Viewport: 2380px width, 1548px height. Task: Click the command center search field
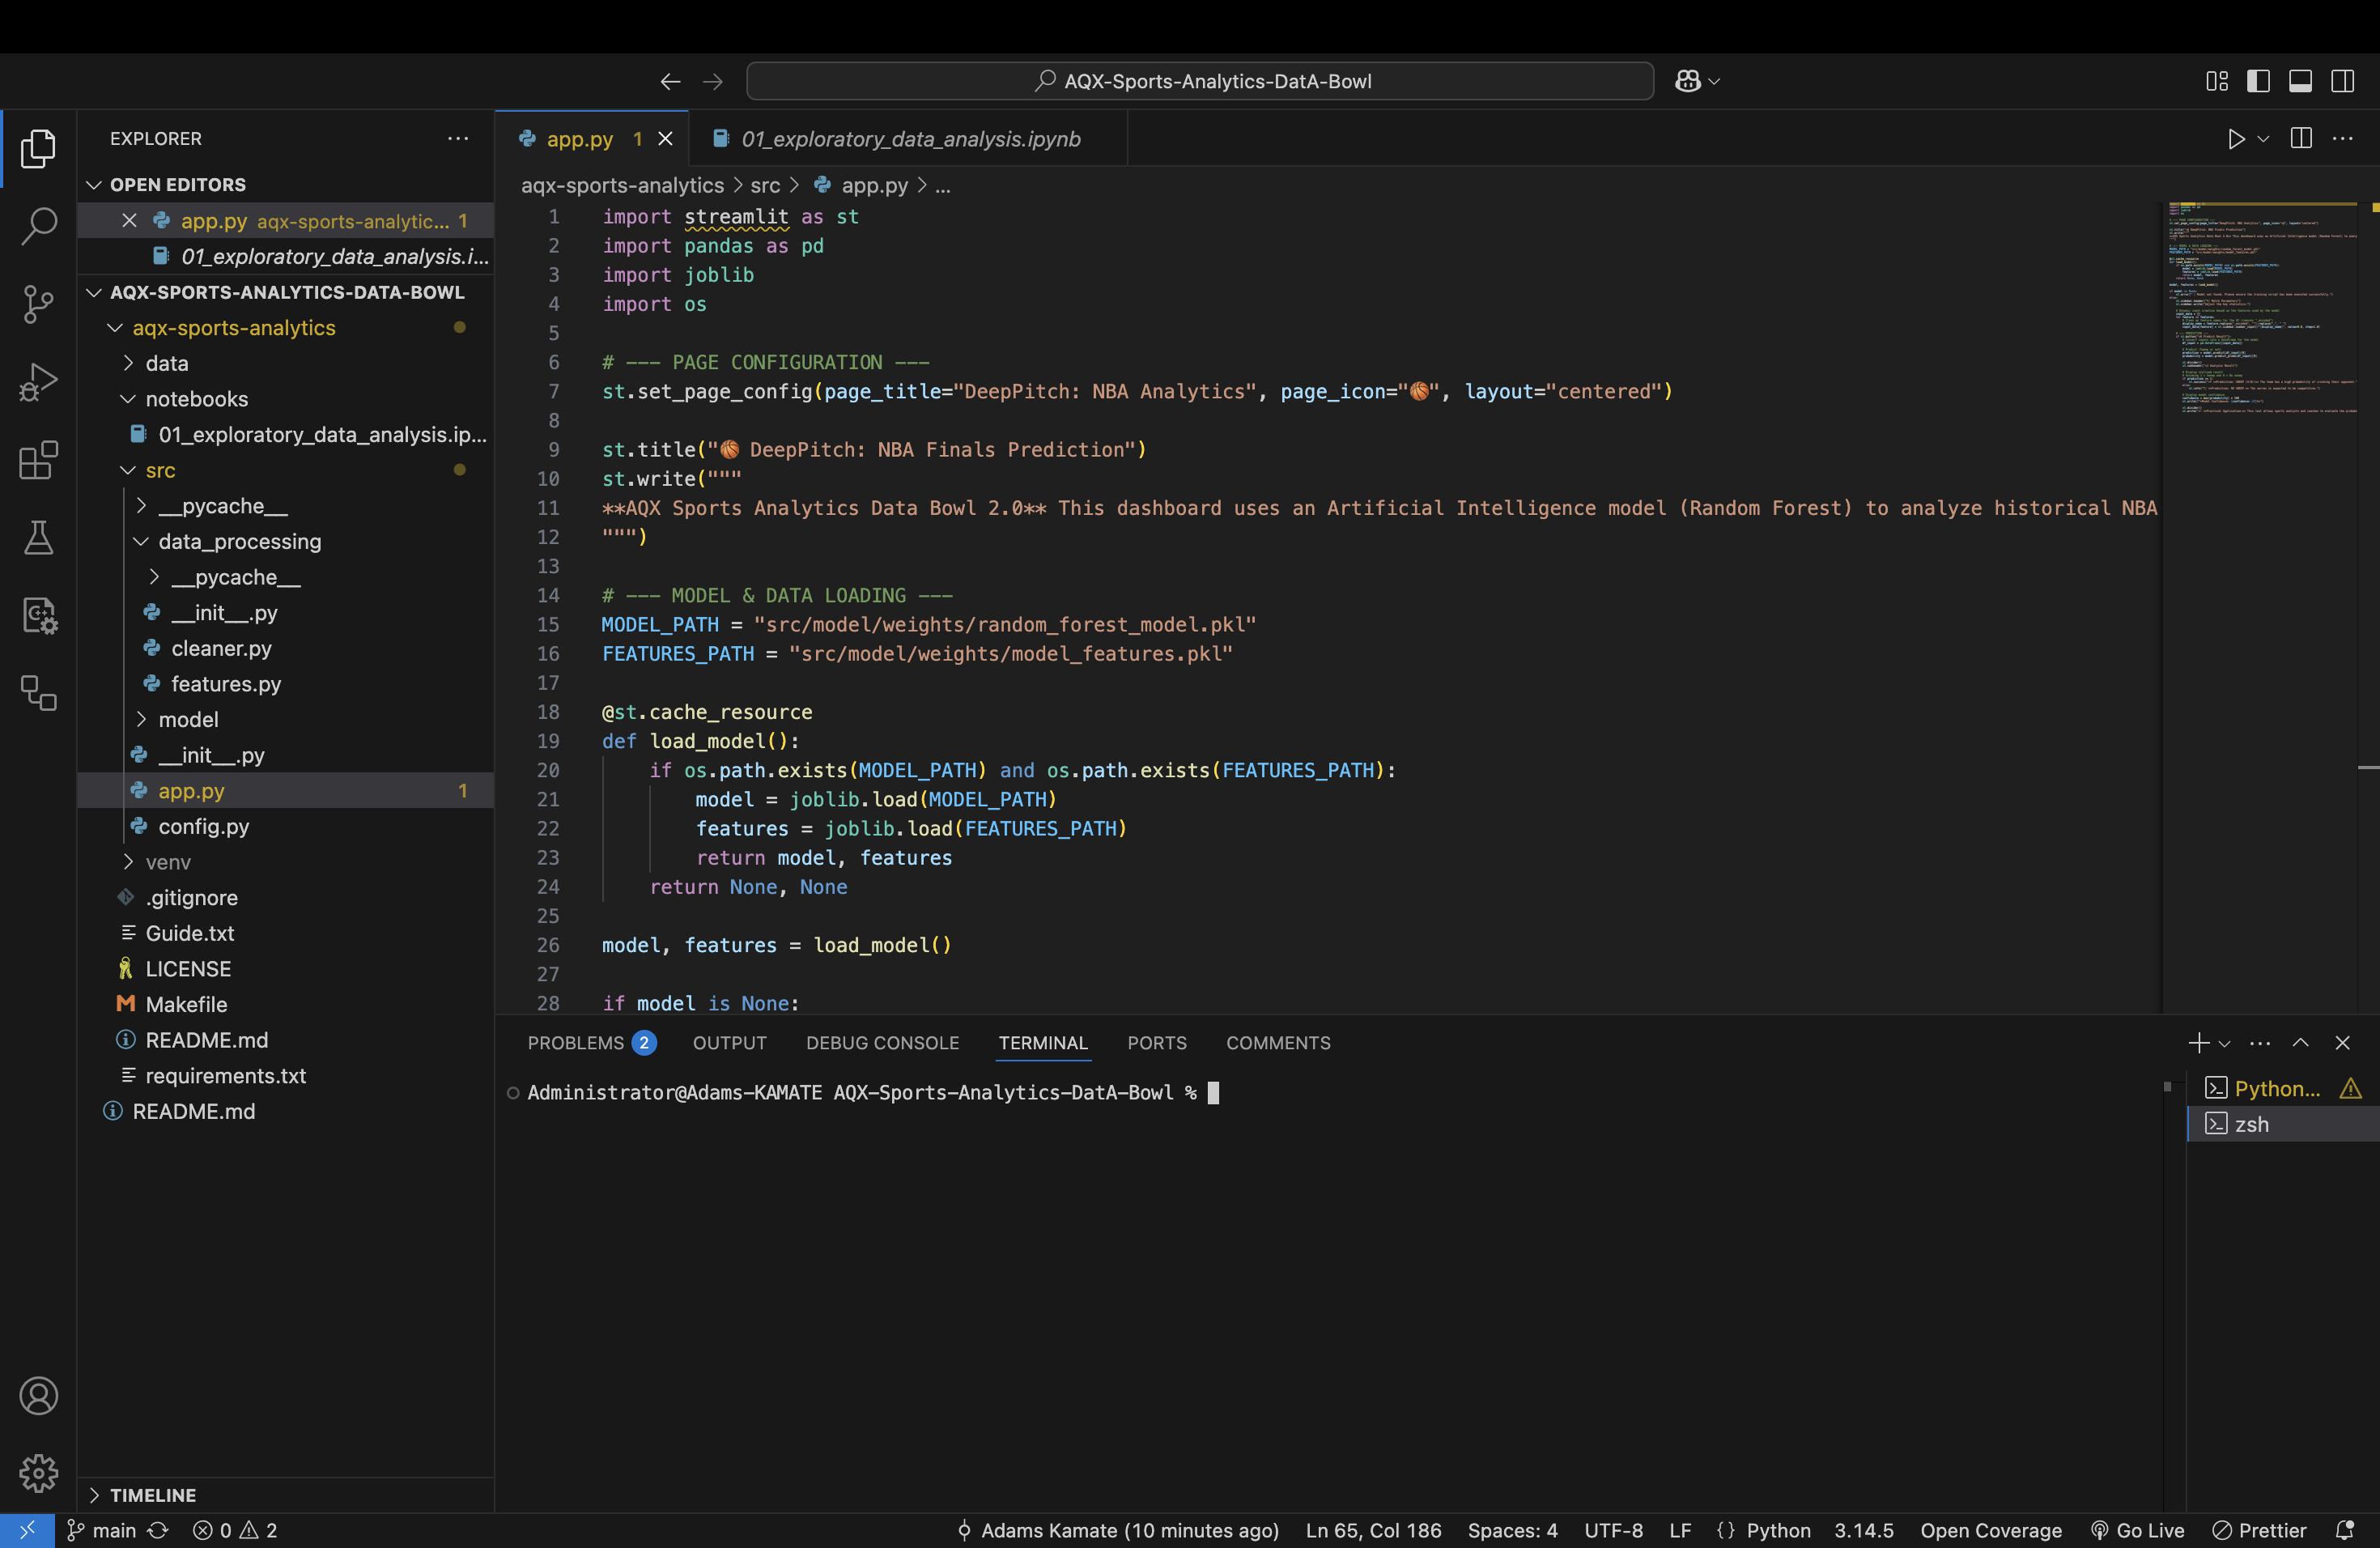click(x=1200, y=81)
